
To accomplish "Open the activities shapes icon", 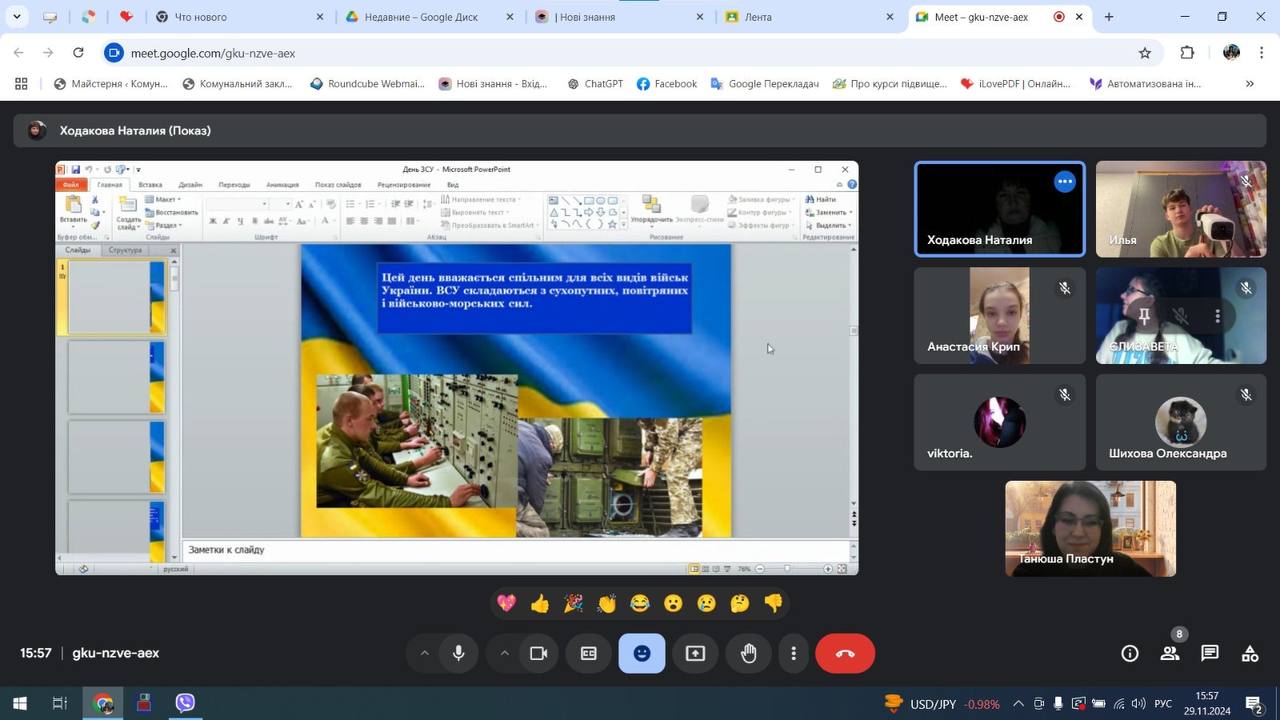I will click(x=1250, y=653).
